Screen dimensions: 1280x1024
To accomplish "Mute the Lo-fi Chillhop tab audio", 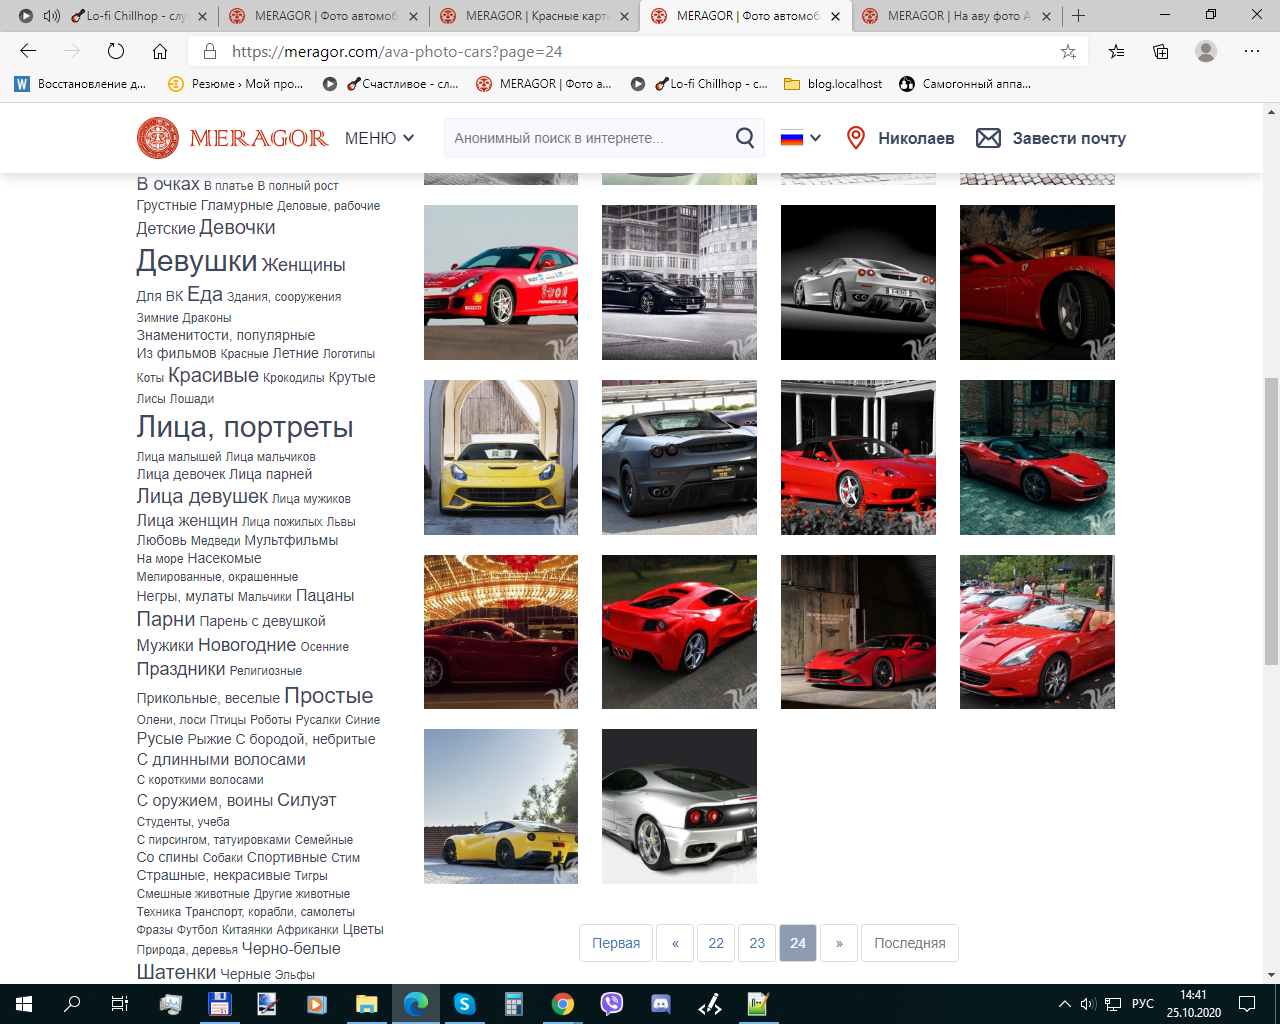I will click(51, 16).
